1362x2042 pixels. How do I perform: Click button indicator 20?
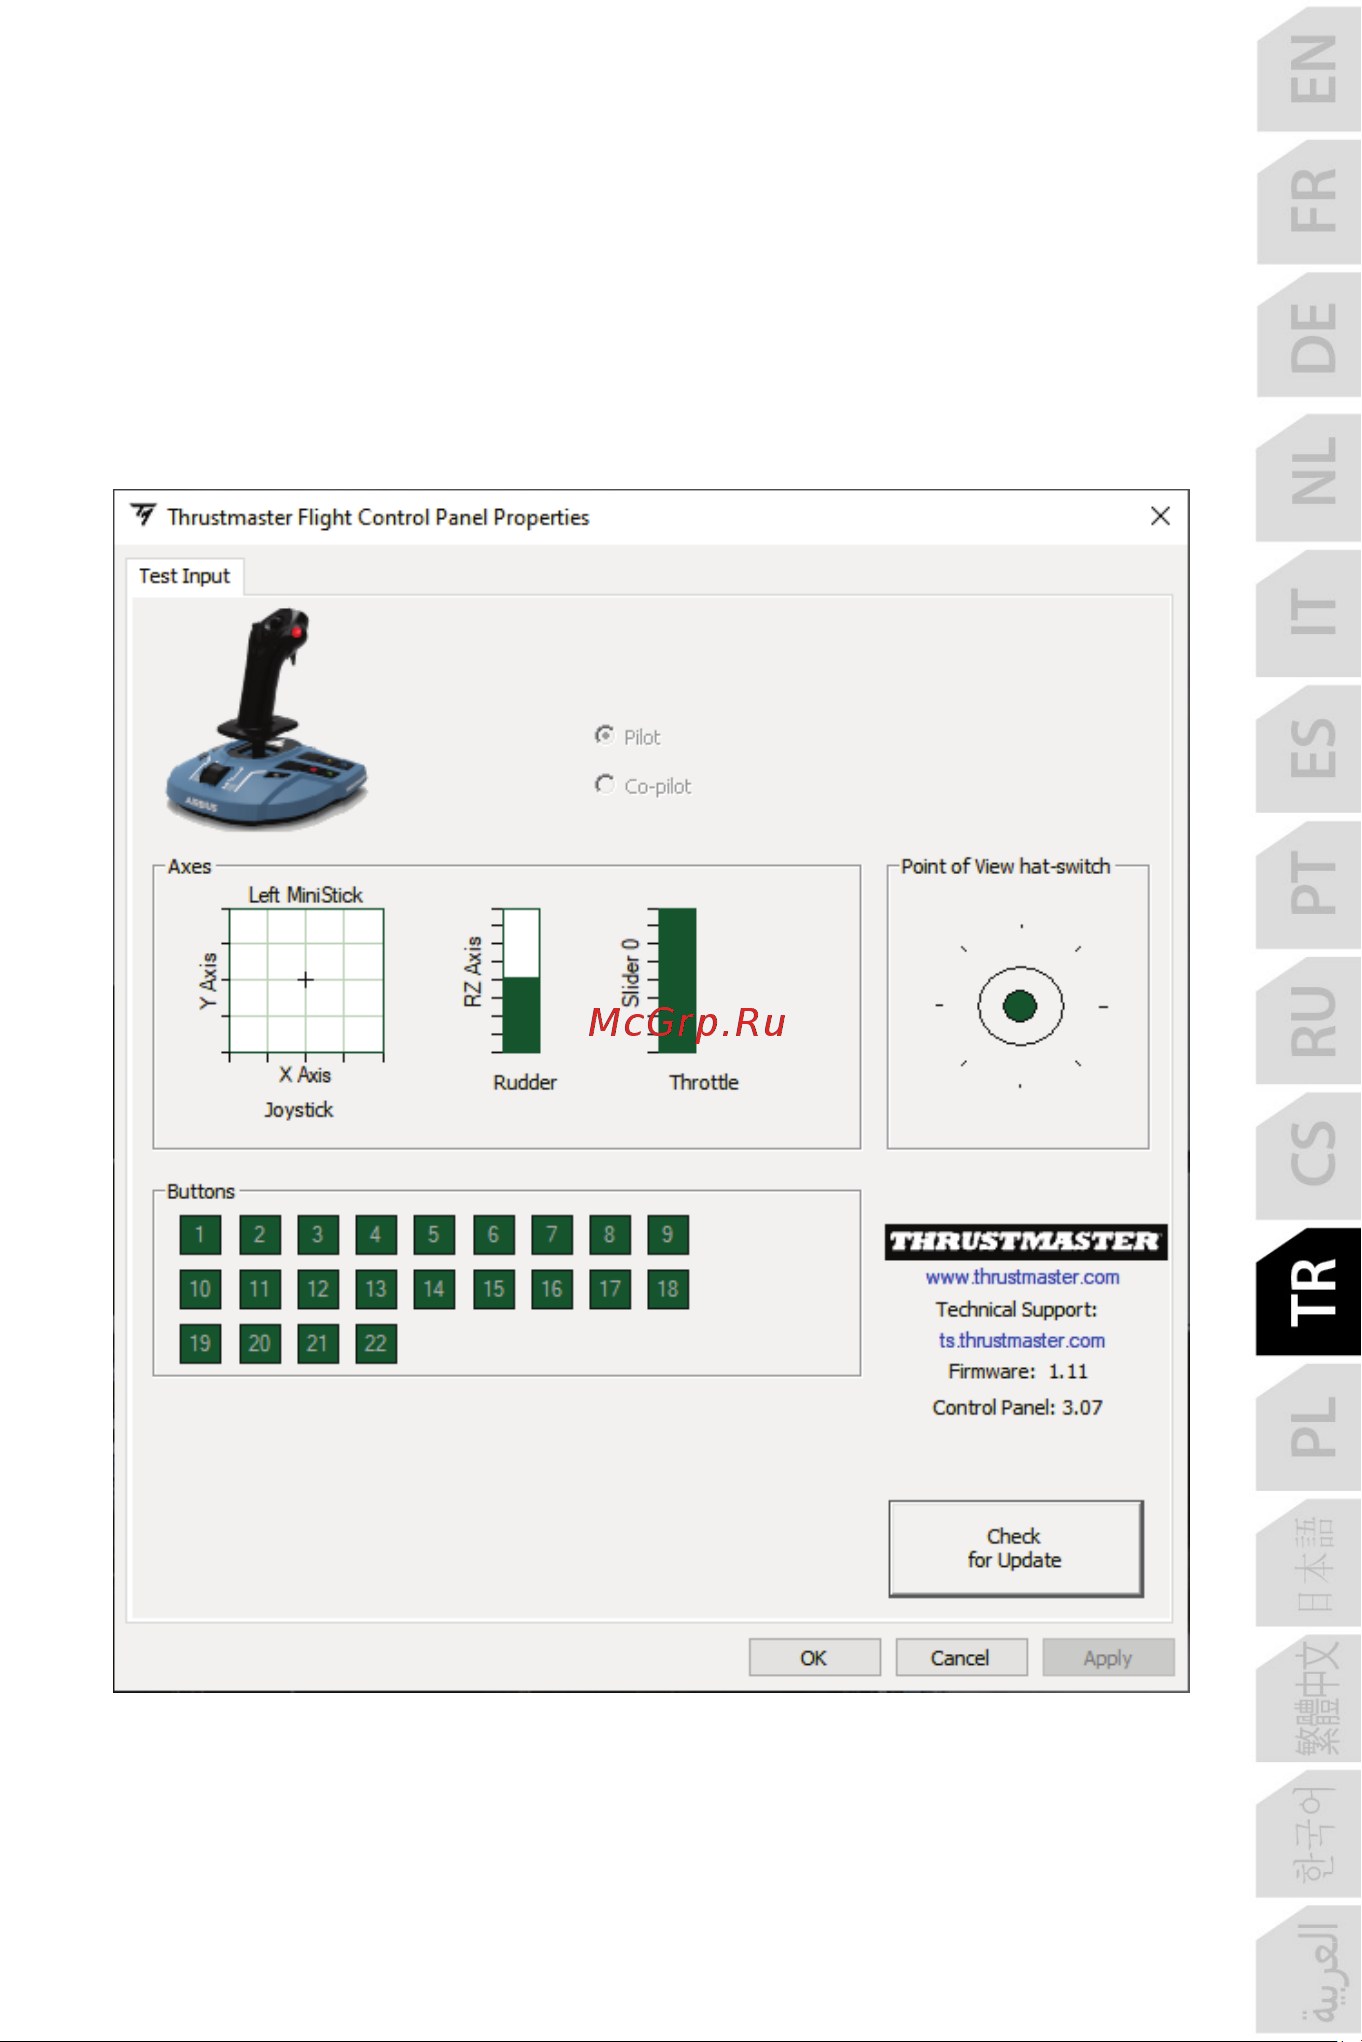[259, 1343]
